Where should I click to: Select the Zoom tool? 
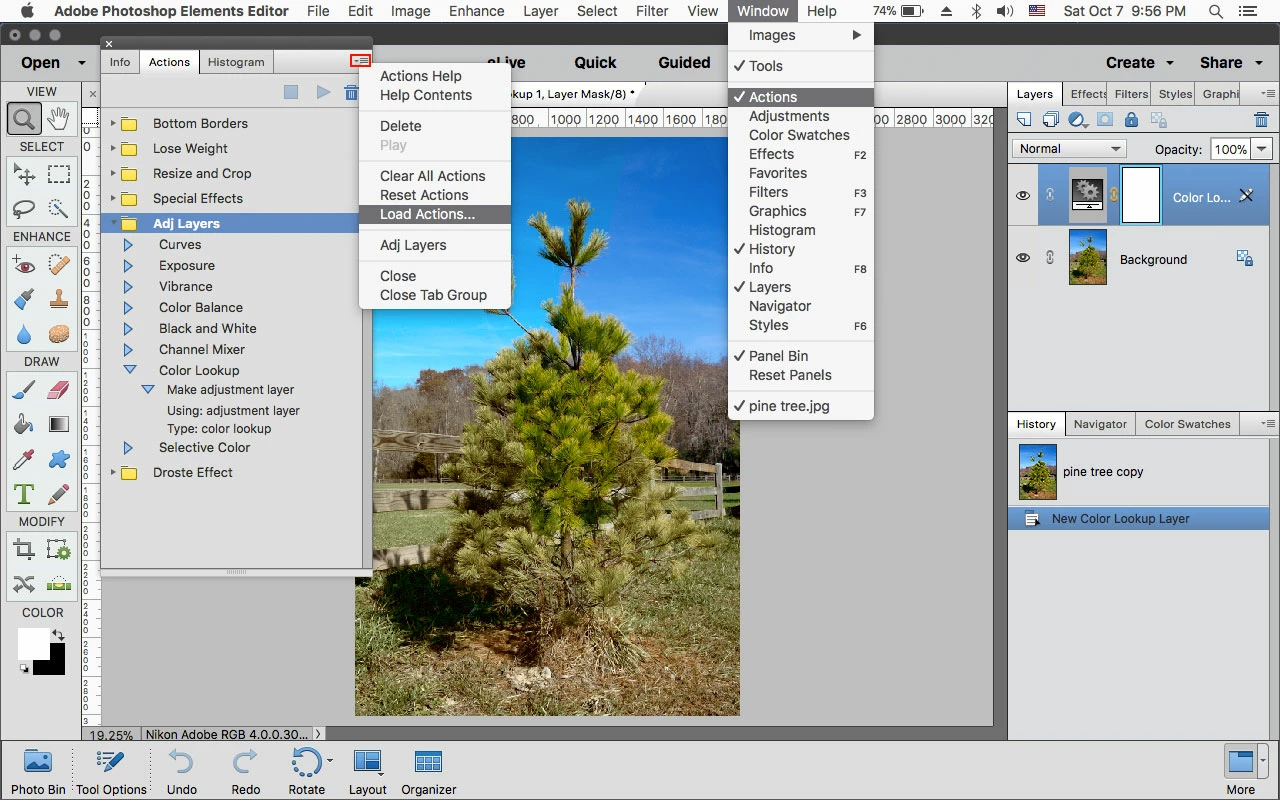[24, 119]
